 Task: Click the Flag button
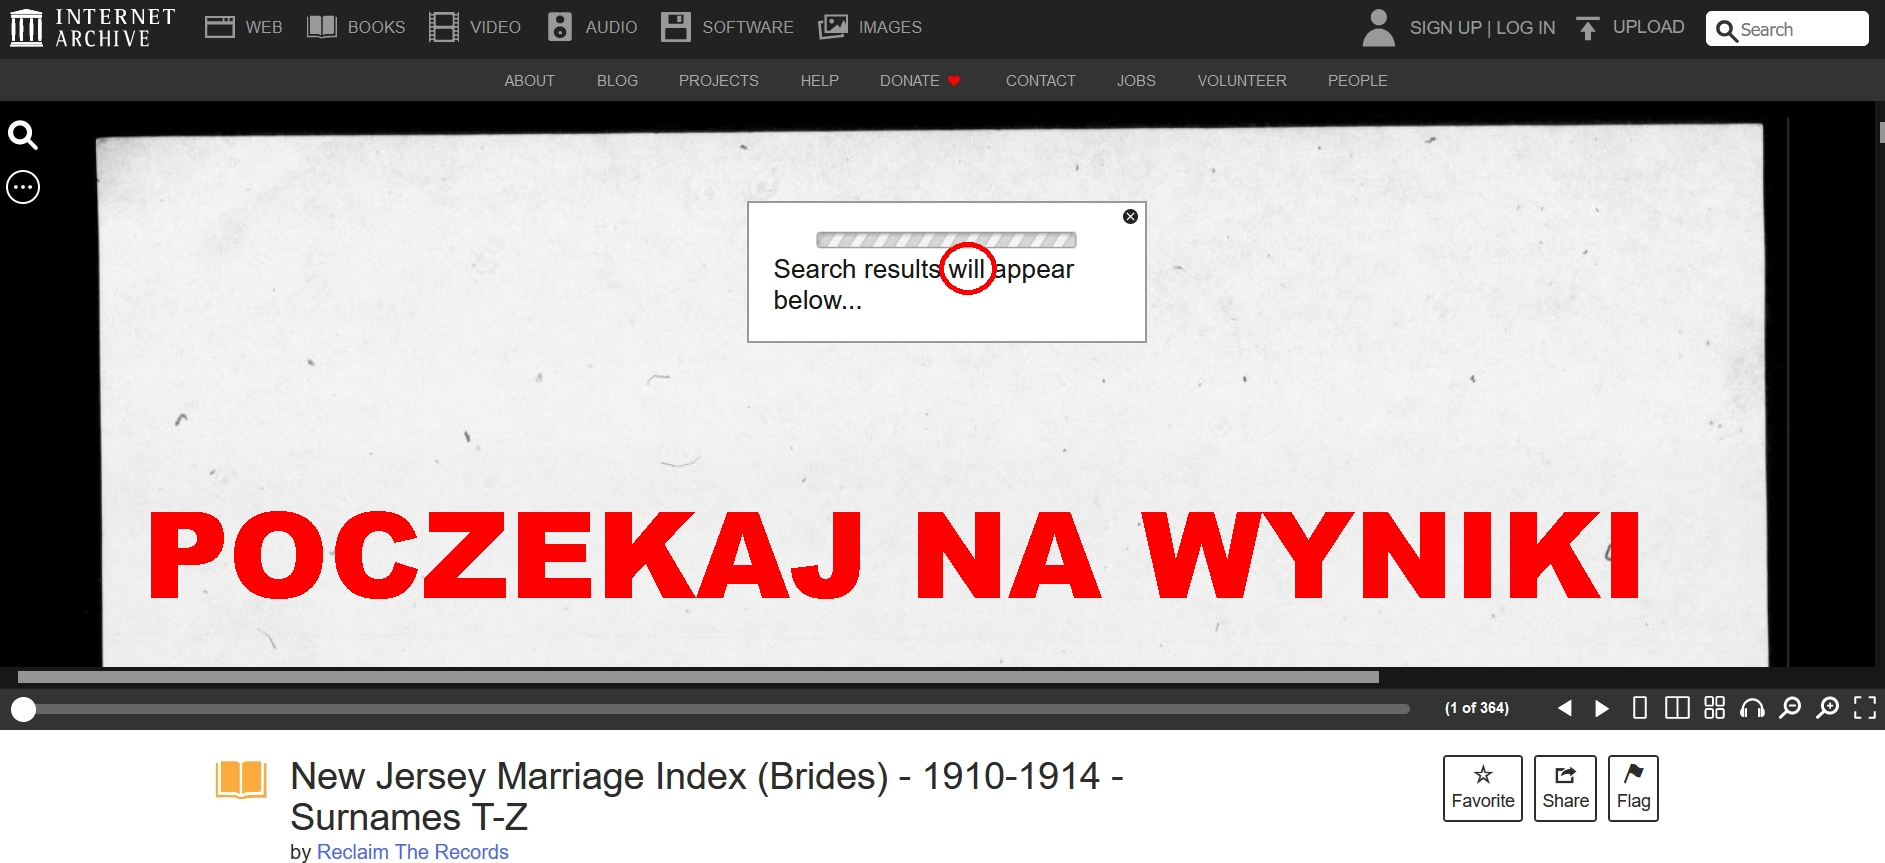1633,788
